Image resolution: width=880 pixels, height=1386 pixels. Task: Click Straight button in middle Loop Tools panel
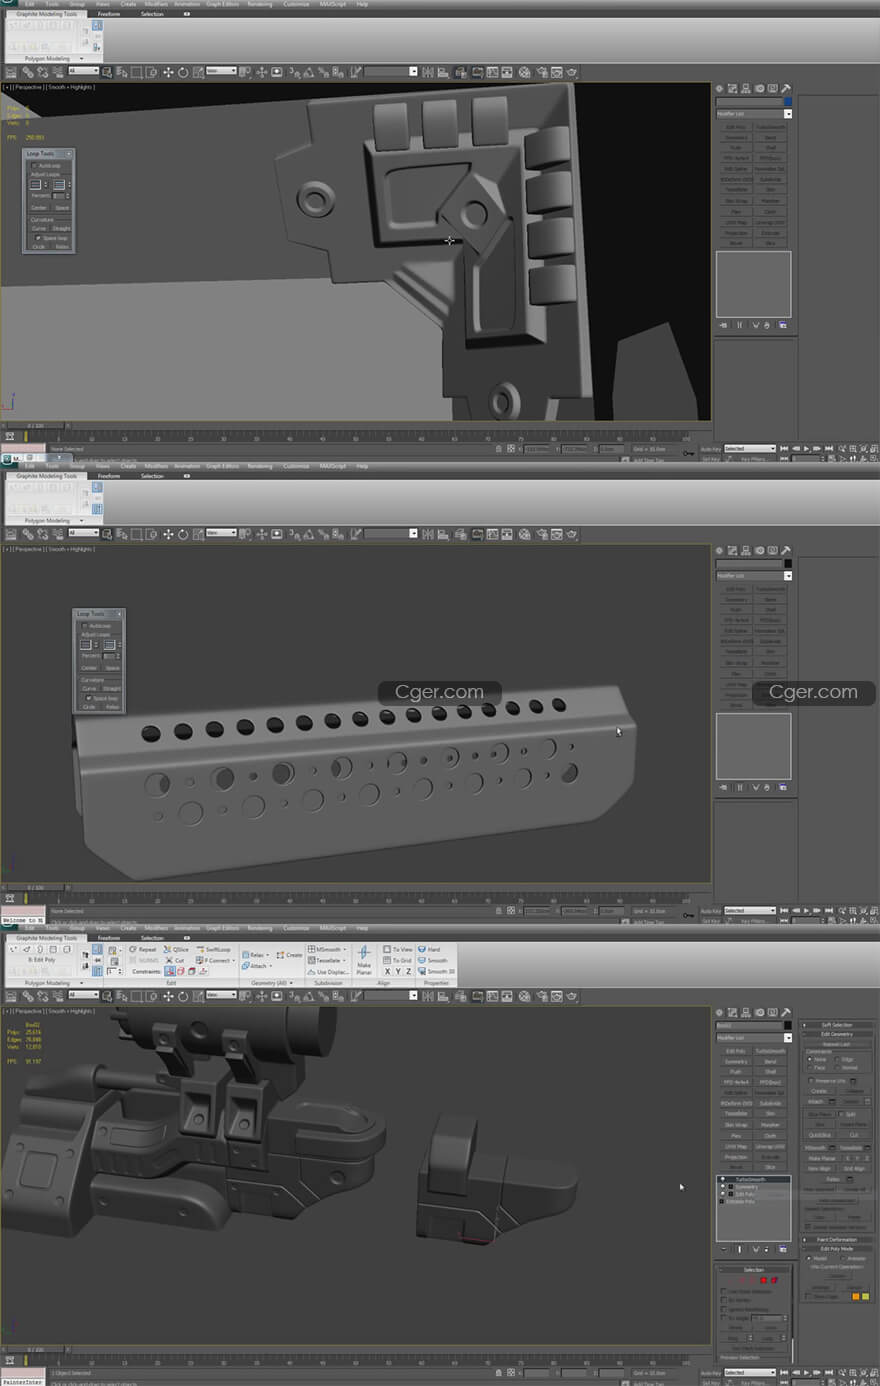click(x=112, y=688)
